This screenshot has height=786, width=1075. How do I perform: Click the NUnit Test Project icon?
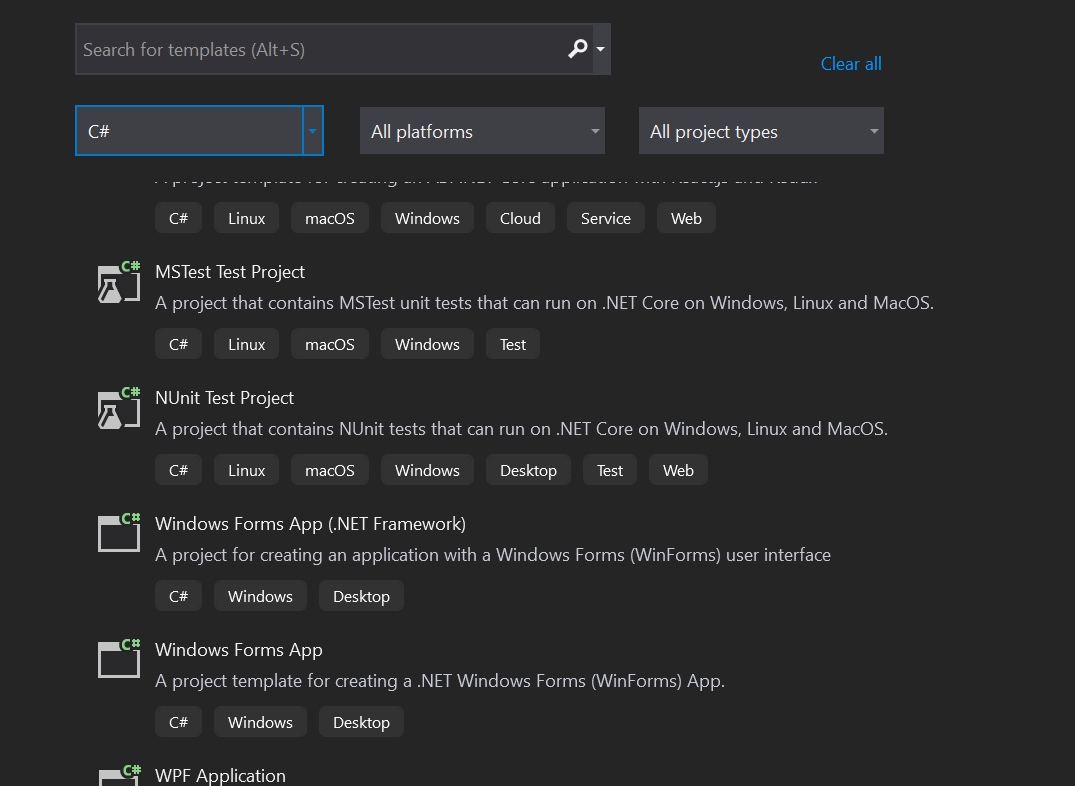coord(119,408)
